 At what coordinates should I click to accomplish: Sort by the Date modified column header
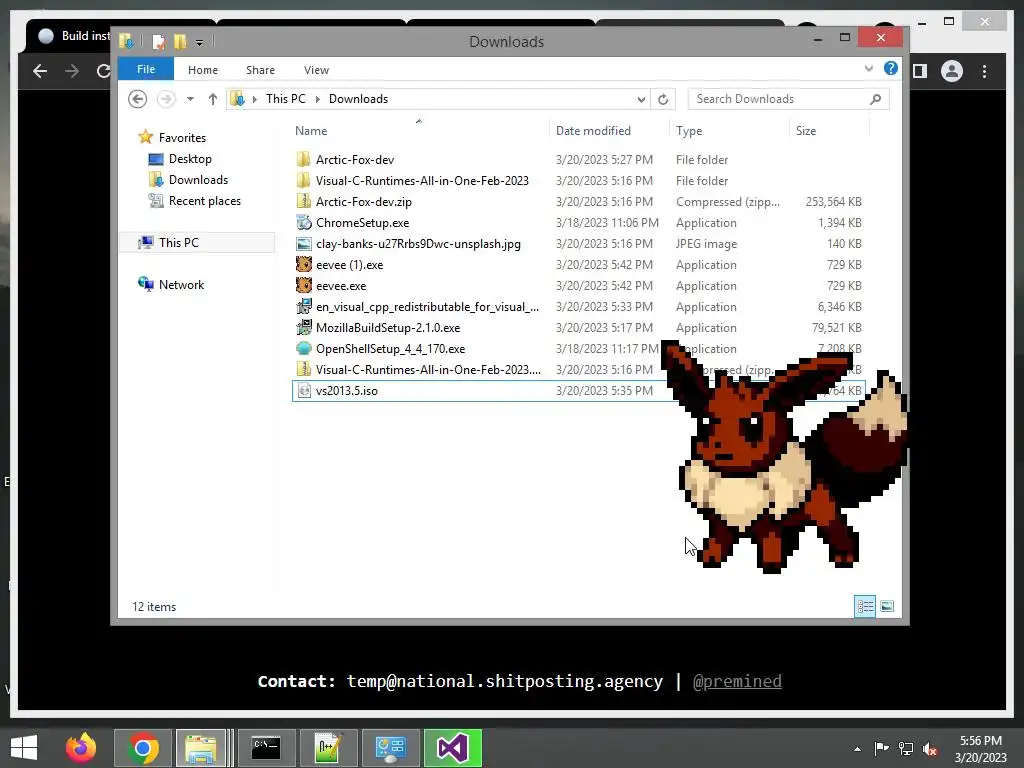pos(593,131)
